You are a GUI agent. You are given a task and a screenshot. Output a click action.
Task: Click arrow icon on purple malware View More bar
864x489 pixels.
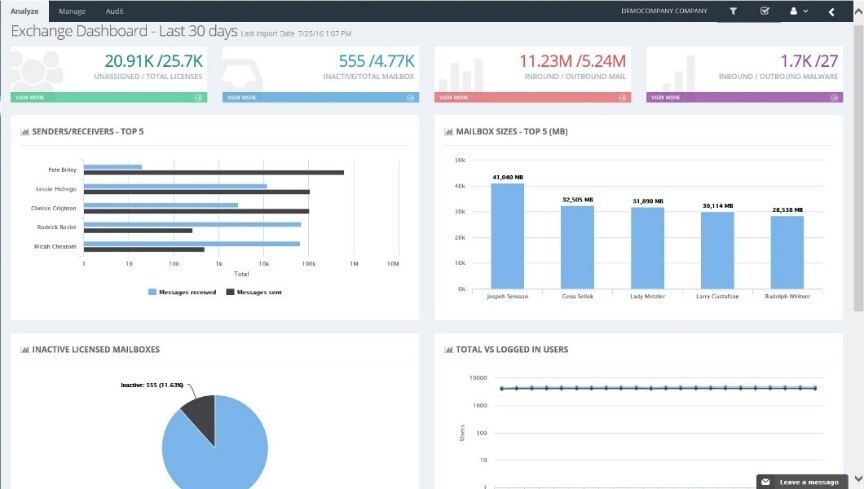[x=834, y=98]
